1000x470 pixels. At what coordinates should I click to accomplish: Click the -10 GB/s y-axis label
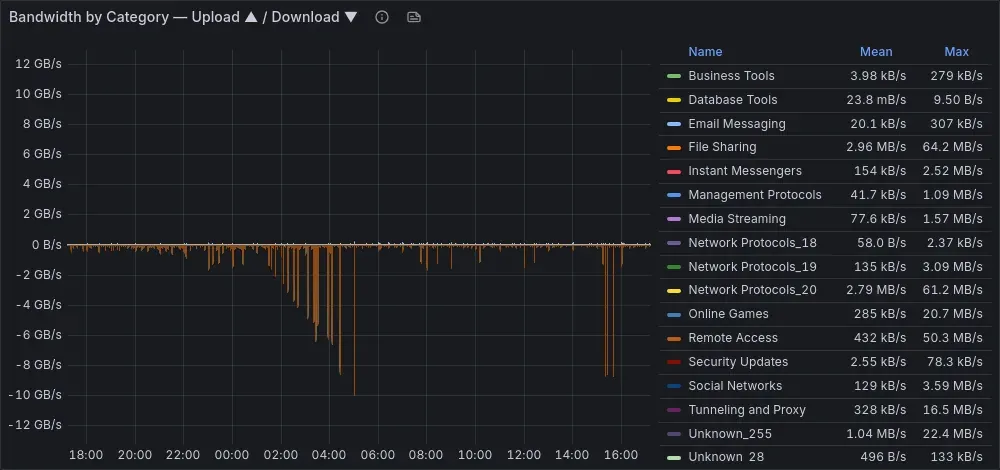coord(35,395)
